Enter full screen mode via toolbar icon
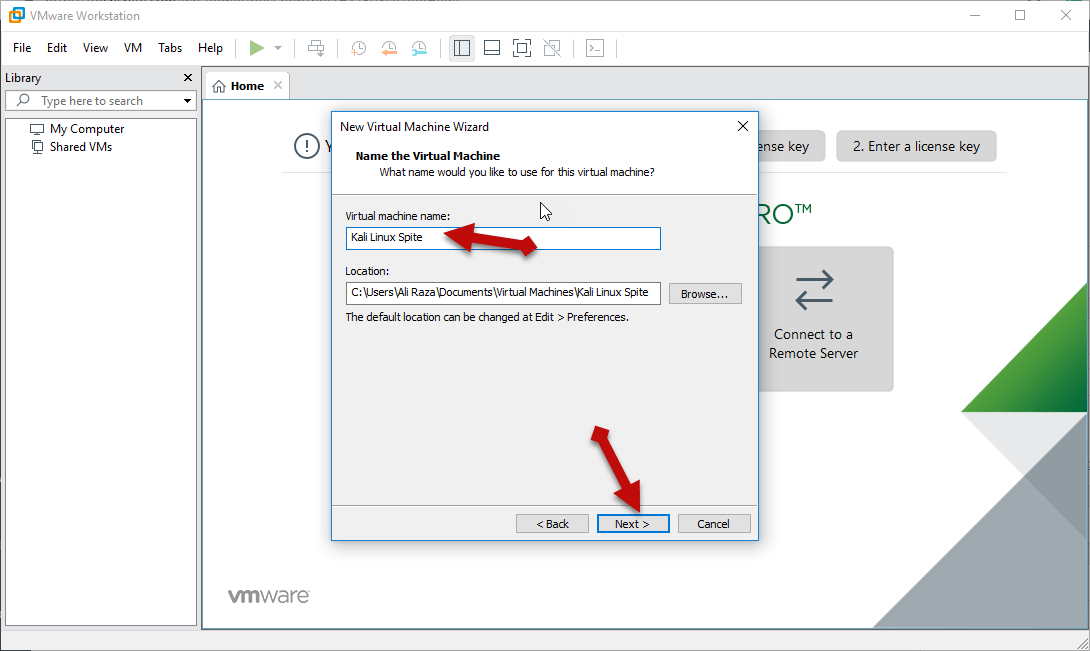1090x651 pixels. coord(521,48)
